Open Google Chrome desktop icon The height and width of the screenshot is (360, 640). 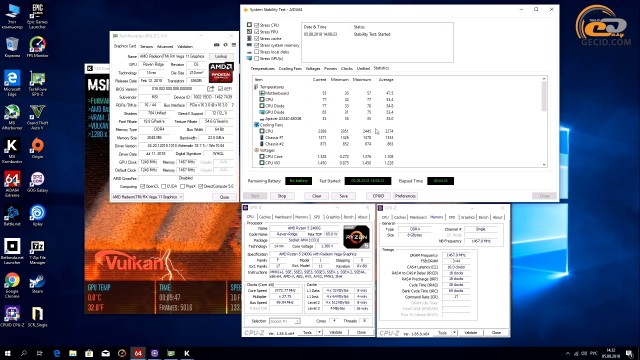(x=12, y=285)
